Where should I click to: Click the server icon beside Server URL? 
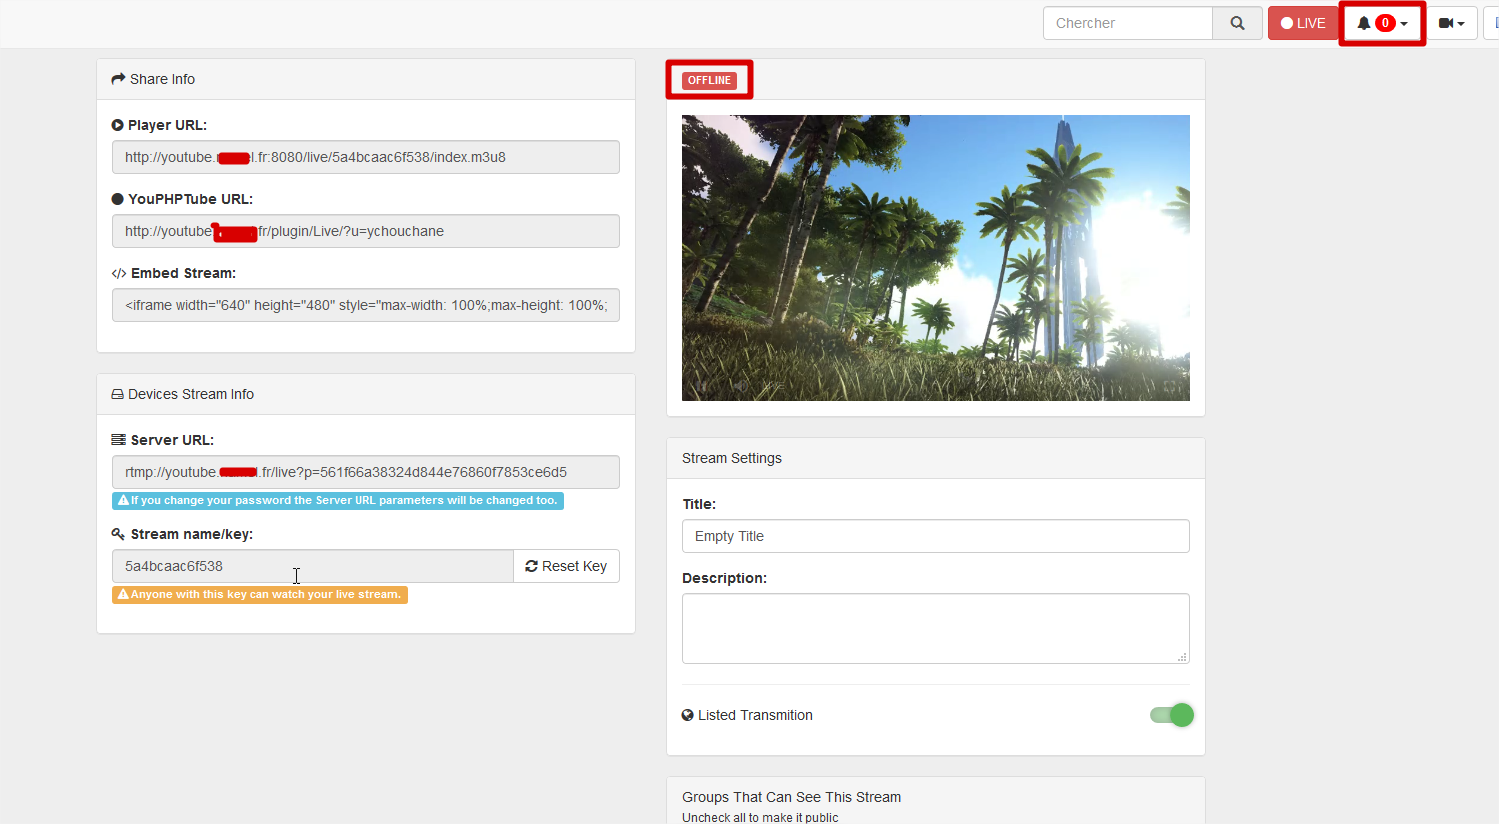pos(118,440)
